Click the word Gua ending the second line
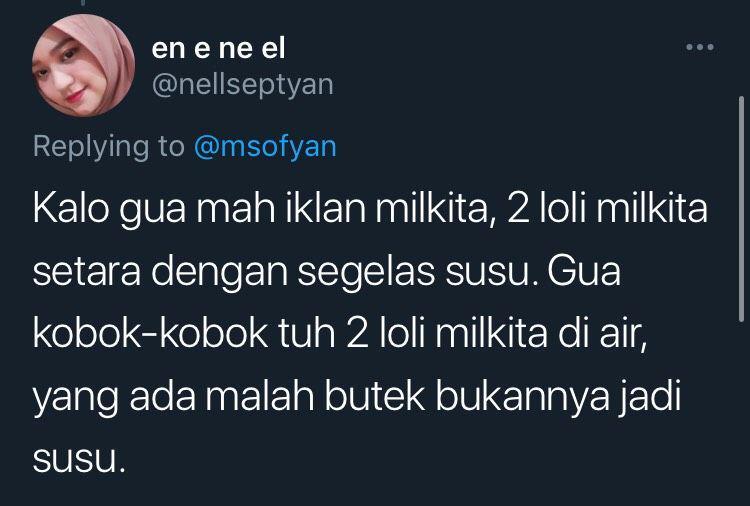Image resolution: width=750 pixels, height=506 pixels. pyautogui.click(x=584, y=271)
